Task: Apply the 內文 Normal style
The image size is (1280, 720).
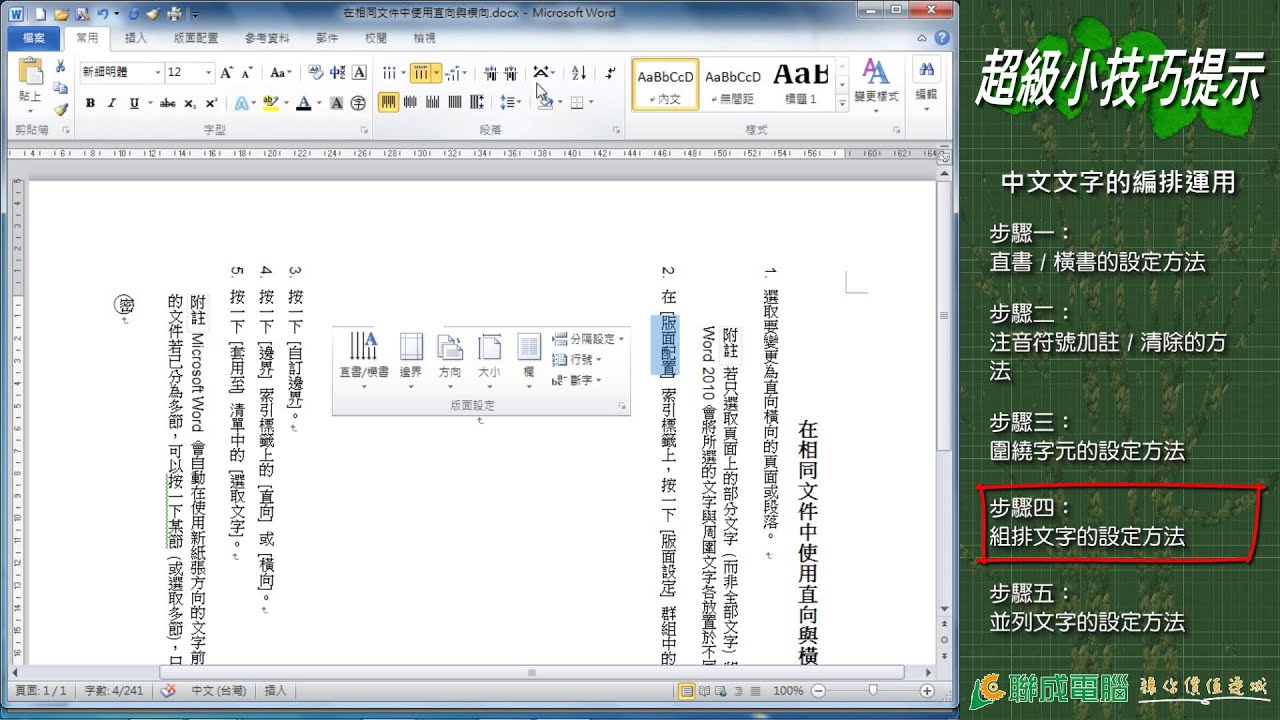Action: [x=665, y=84]
